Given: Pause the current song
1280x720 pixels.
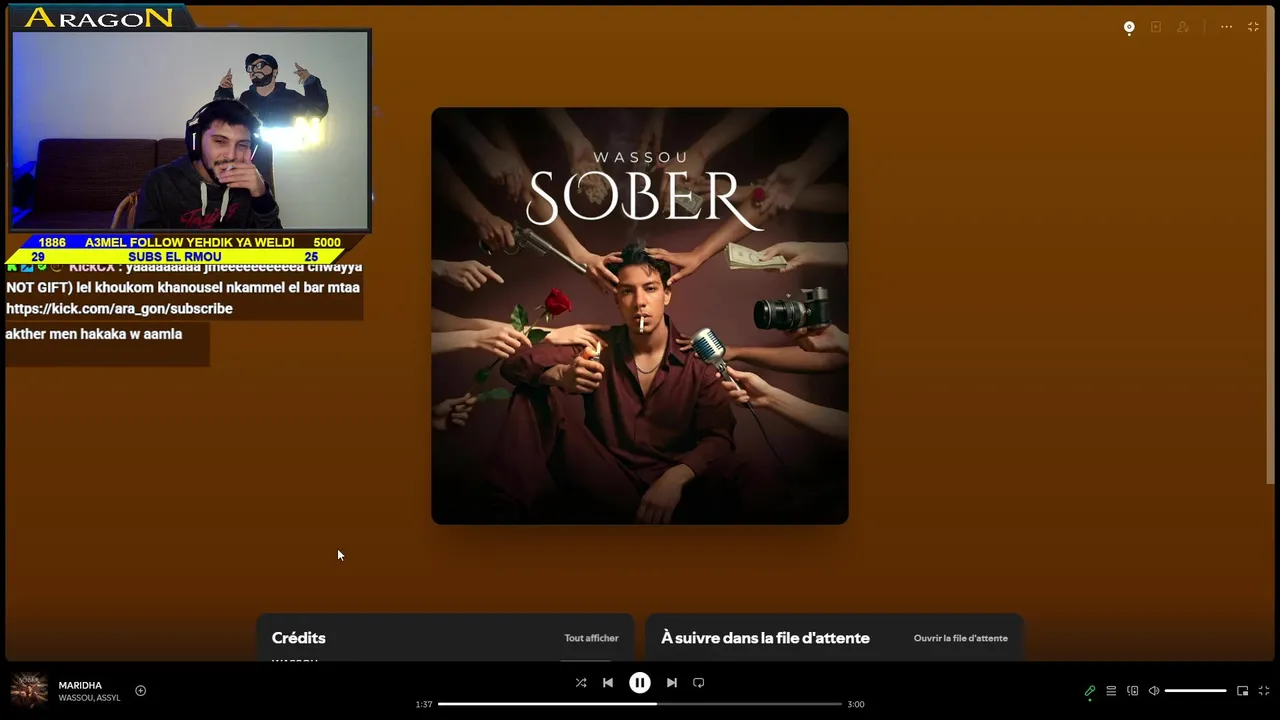Looking at the screenshot, I should tap(640, 683).
